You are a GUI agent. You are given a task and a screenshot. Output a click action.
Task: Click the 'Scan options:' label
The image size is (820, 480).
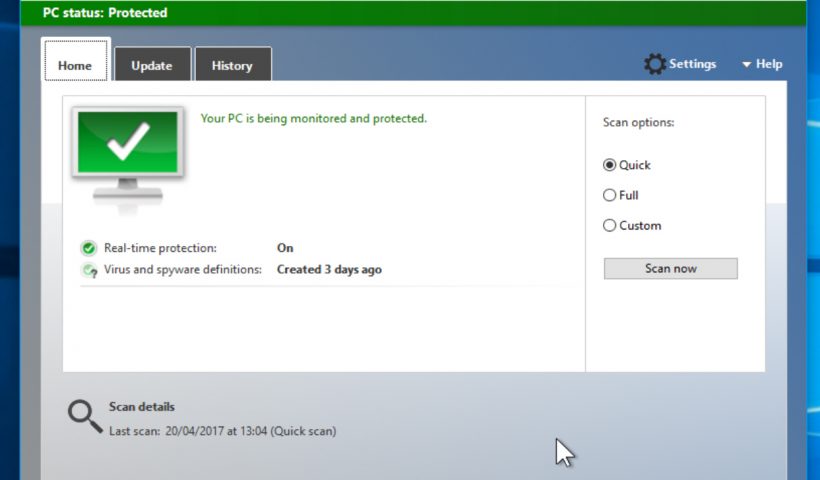pos(639,123)
